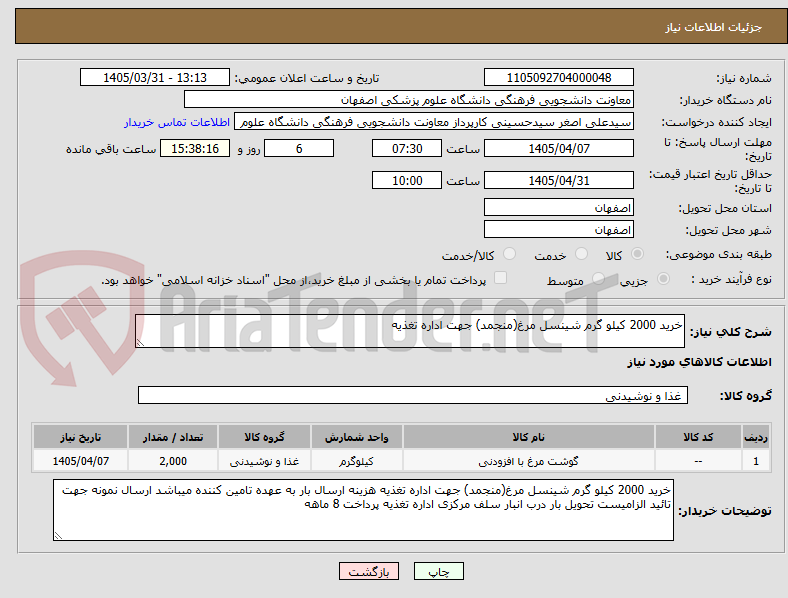The image size is (788, 598).
Task: Click the کد کالا column header
Action: (698, 437)
